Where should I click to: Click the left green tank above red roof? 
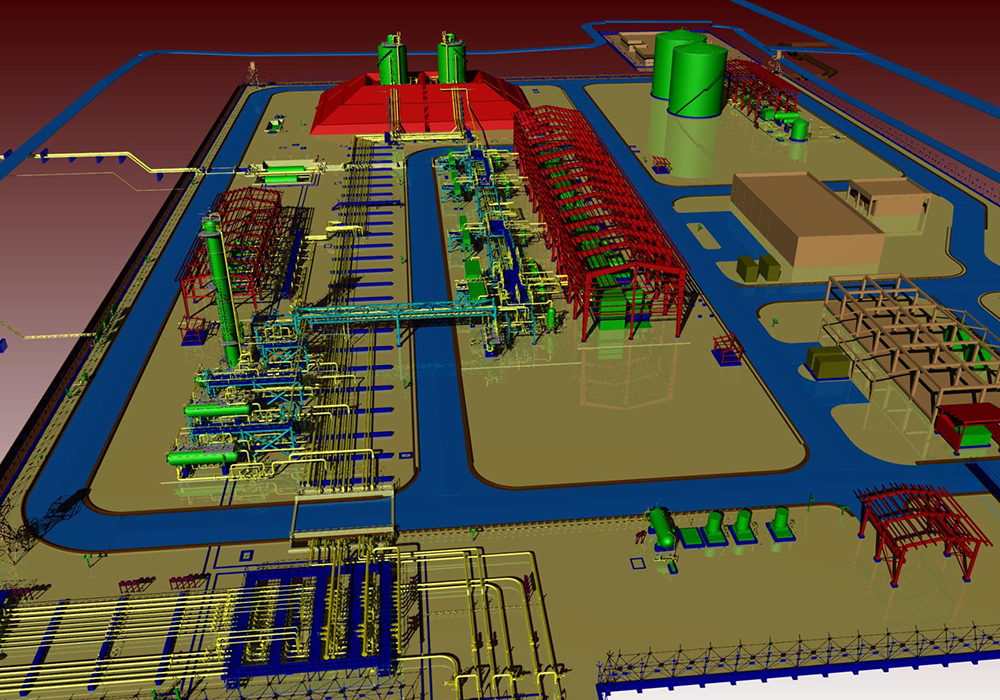click(391, 60)
